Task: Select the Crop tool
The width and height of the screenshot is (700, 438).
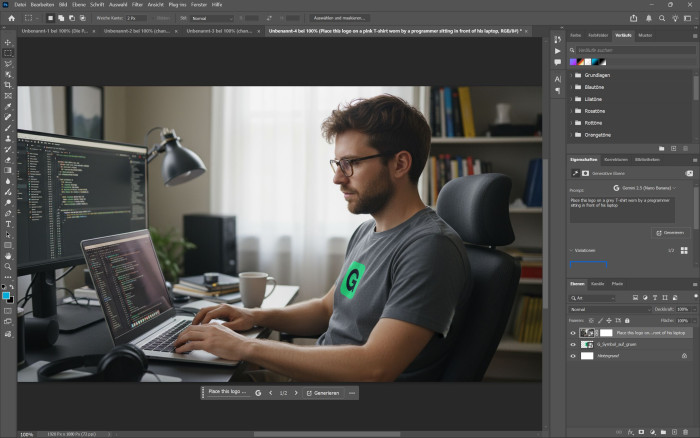Action: pyautogui.click(x=8, y=85)
